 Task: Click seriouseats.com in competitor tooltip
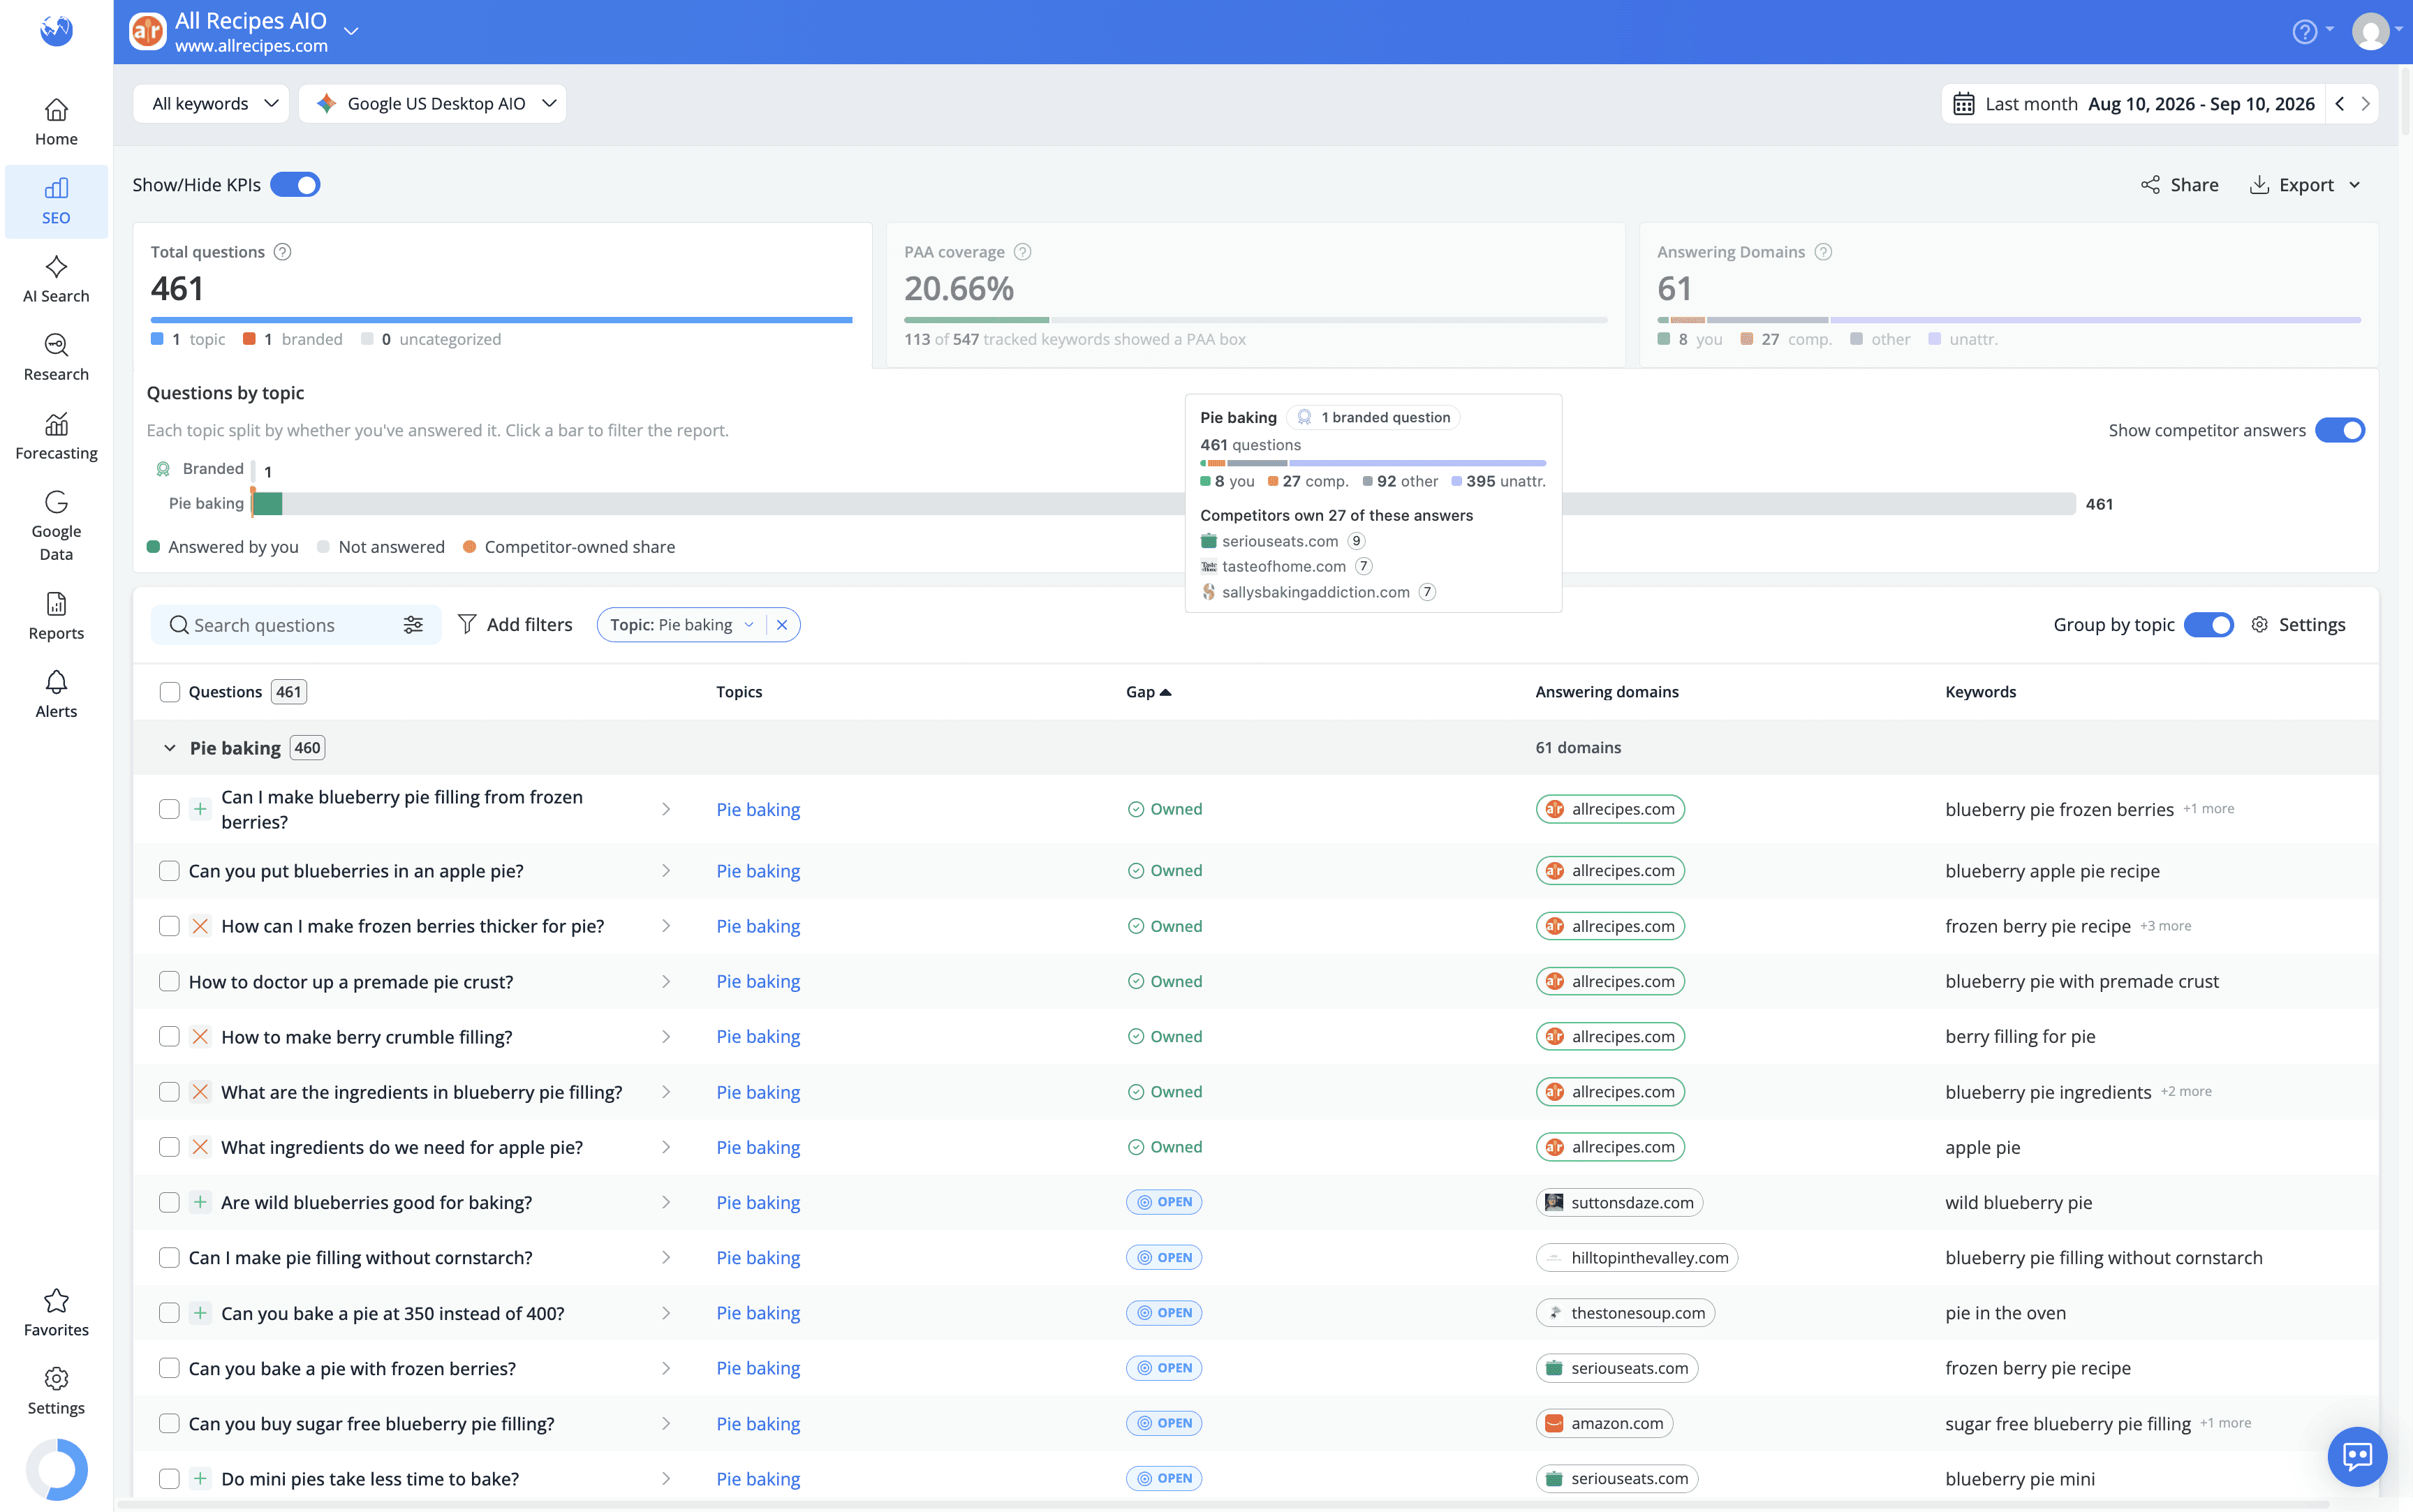1279,541
